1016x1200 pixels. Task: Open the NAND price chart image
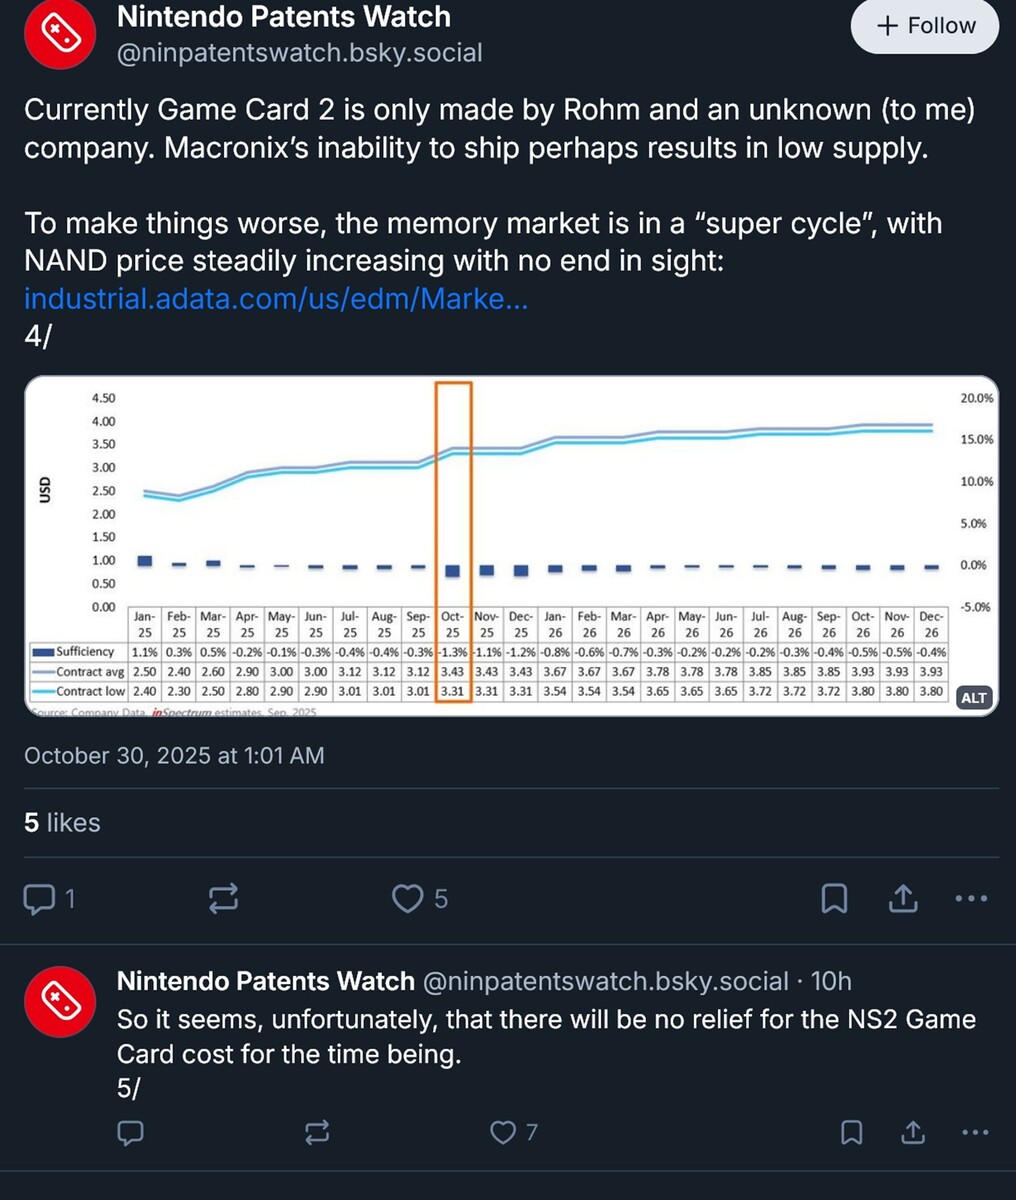(x=510, y=520)
